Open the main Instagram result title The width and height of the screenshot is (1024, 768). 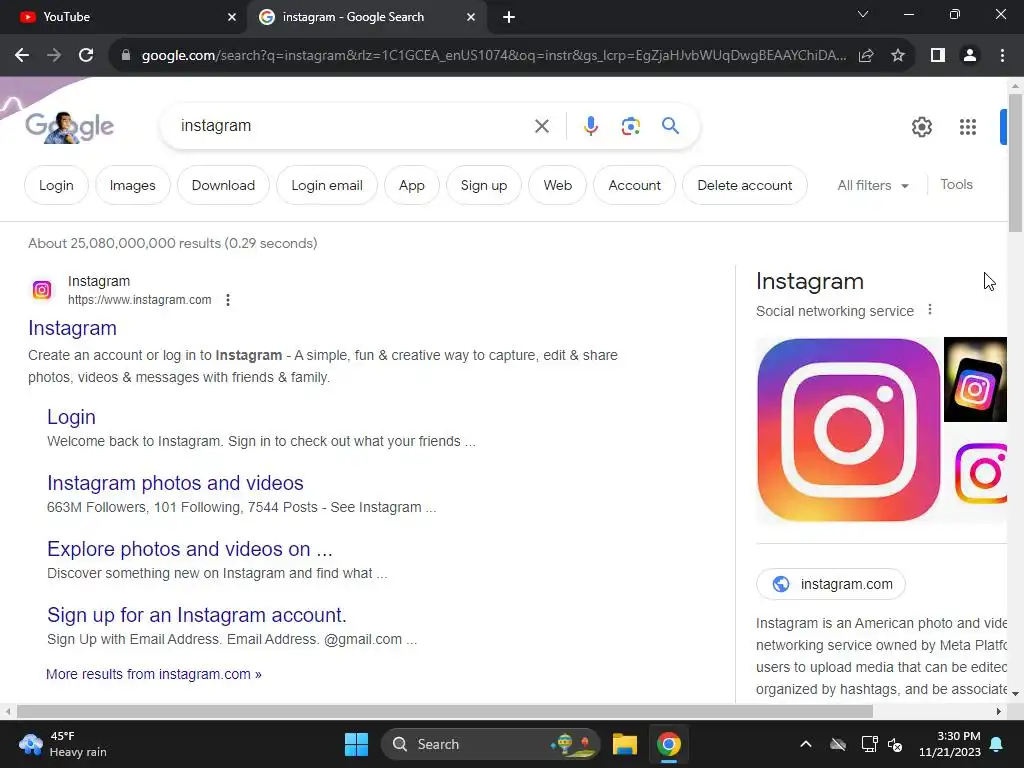tap(72, 328)
